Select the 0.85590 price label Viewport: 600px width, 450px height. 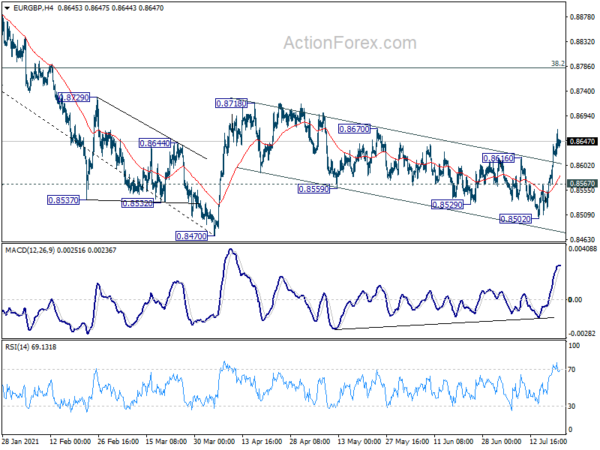tap(313, 188)
